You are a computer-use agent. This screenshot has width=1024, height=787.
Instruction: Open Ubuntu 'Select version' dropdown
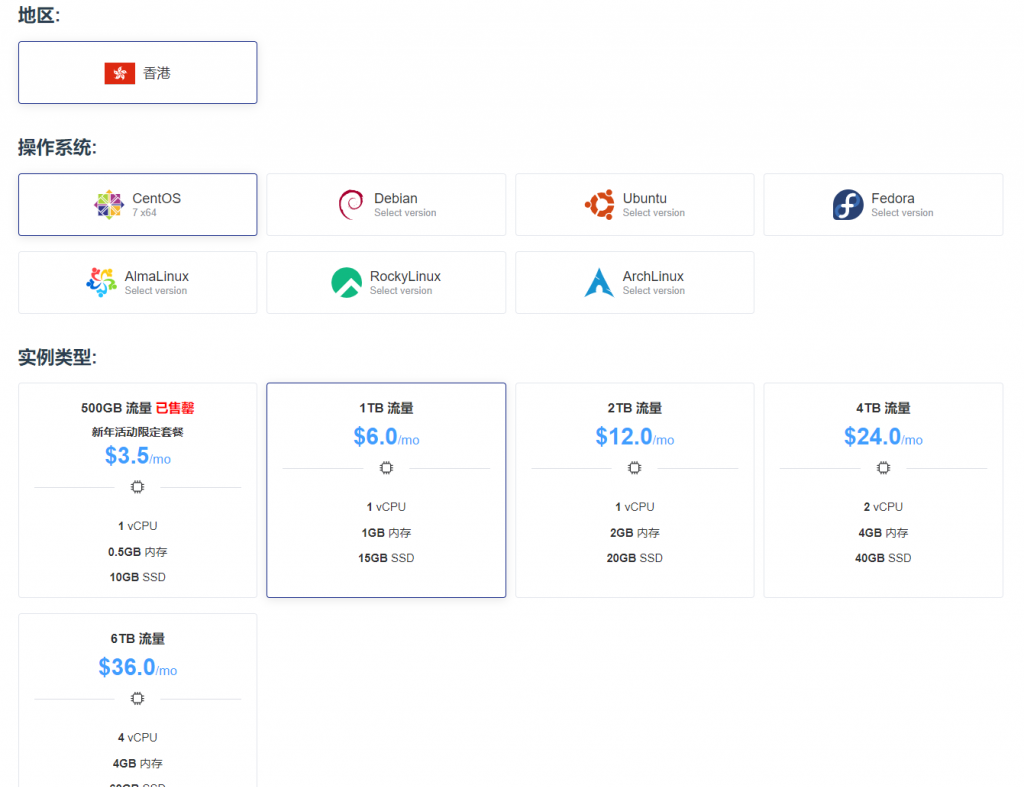point(653,213)
